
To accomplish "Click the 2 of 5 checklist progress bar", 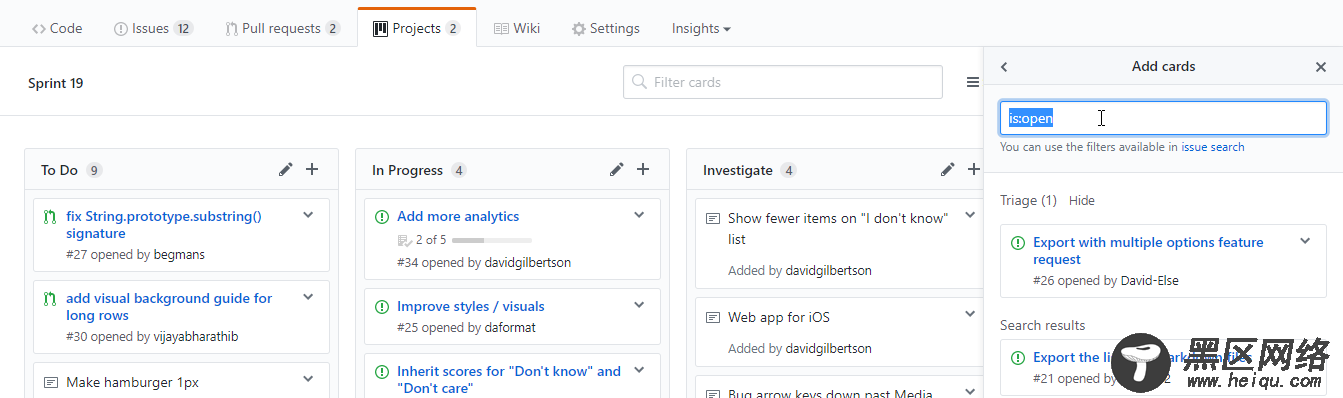I will coord(492,240).
